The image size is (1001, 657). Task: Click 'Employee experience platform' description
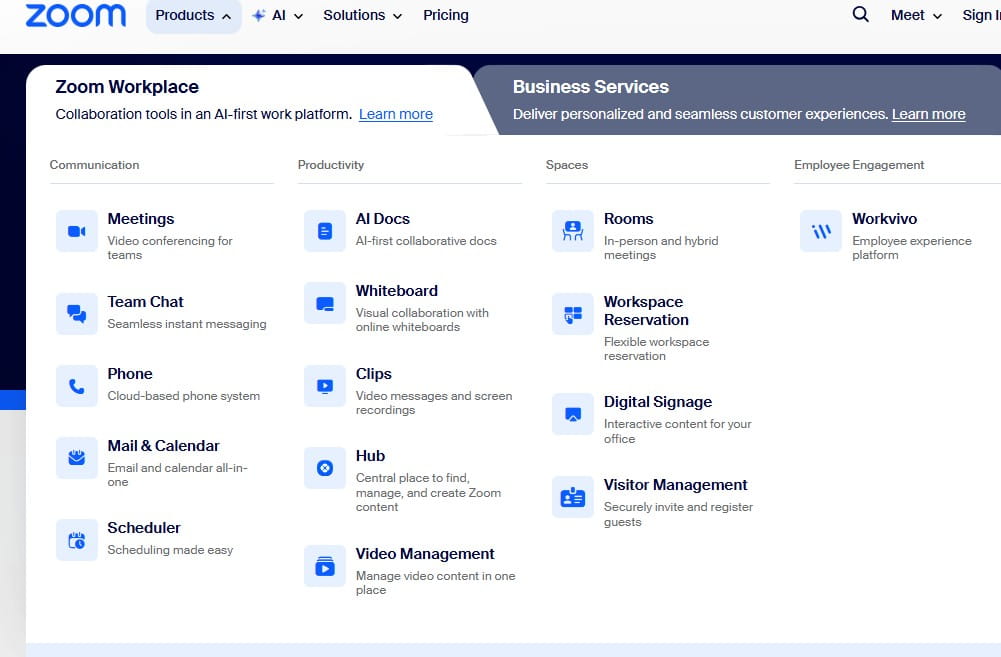(912, 248)
